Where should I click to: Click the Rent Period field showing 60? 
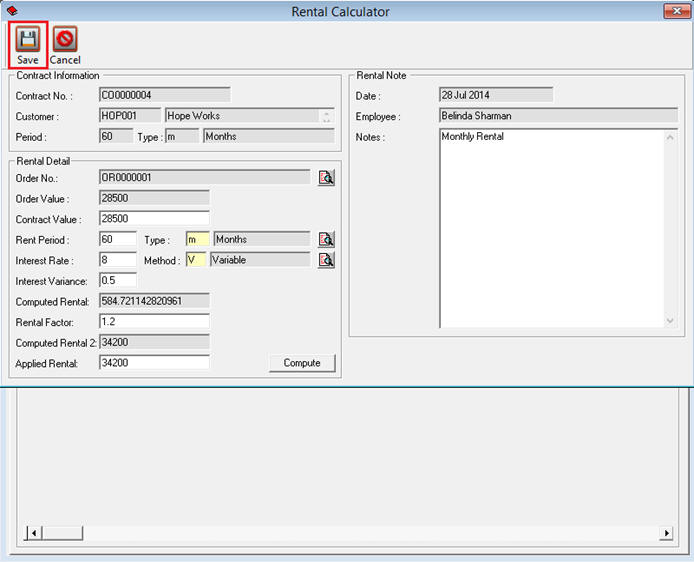(x=118, y=239)
